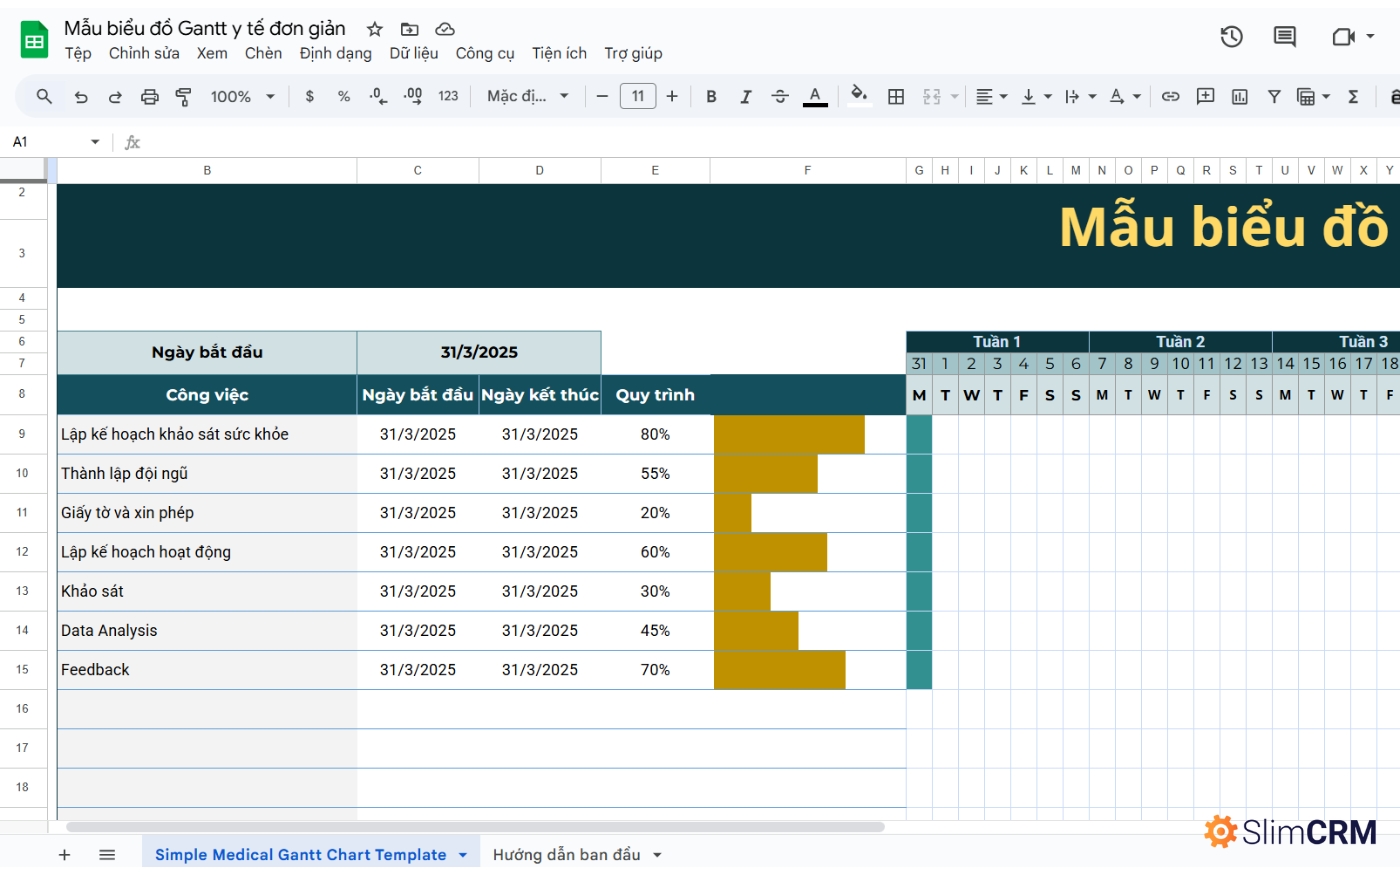1400x875 pixels.
Task: Print the spreadsheet
Action: tap(149, 96)
